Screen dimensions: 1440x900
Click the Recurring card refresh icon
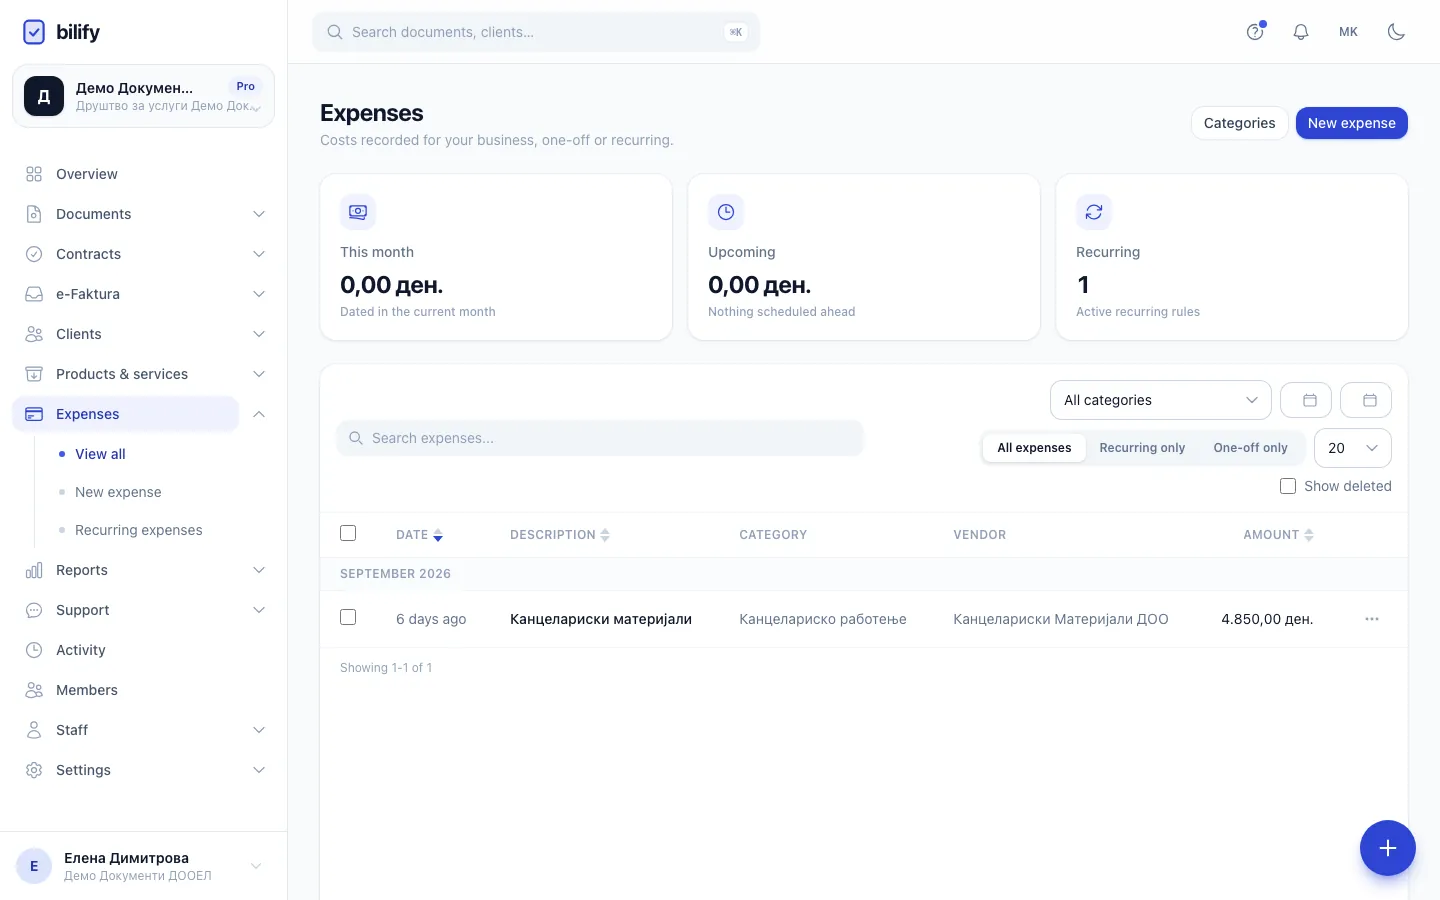tap(1094, 212)
